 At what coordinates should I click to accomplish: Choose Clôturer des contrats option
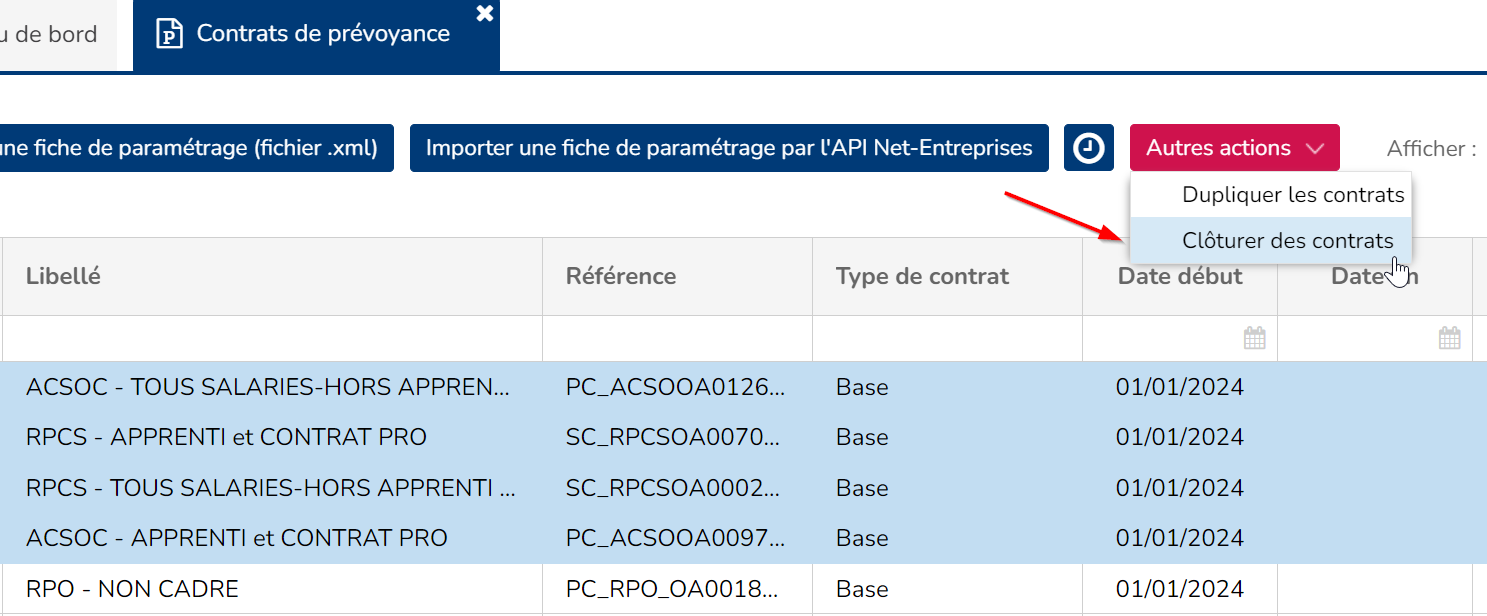click(x=1287, y=241)
